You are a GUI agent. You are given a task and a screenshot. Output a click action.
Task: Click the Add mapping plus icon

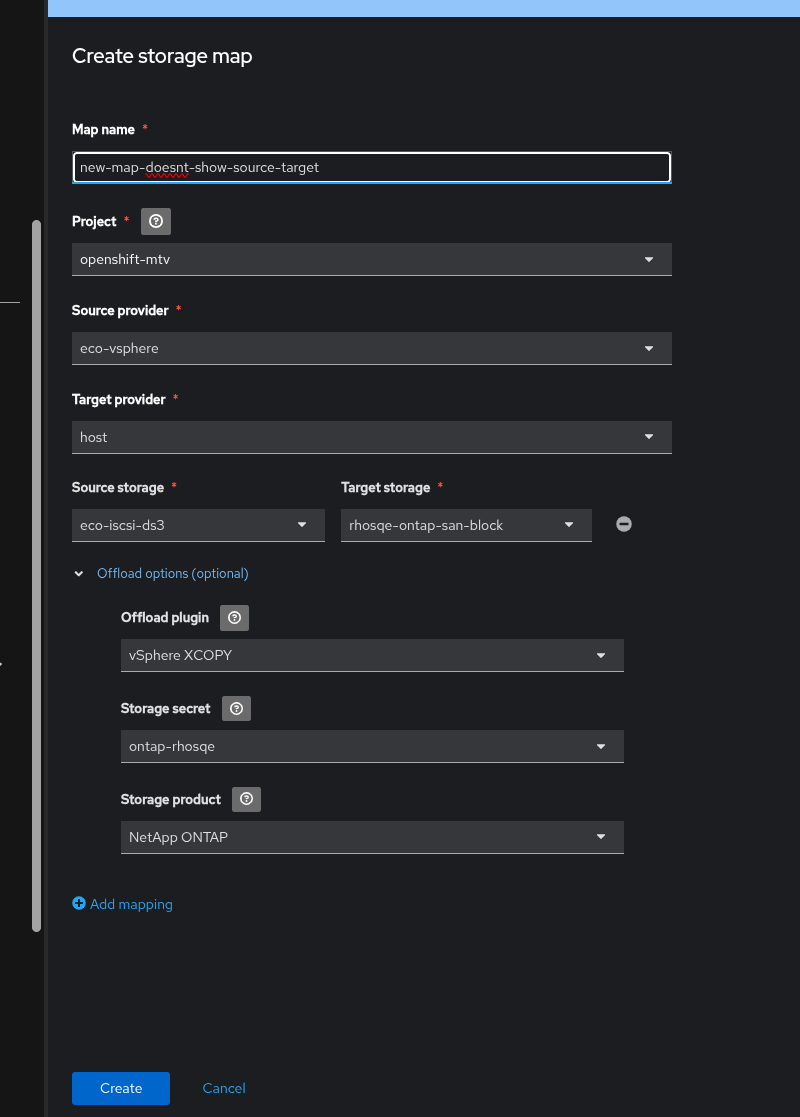tap(79, 904)
